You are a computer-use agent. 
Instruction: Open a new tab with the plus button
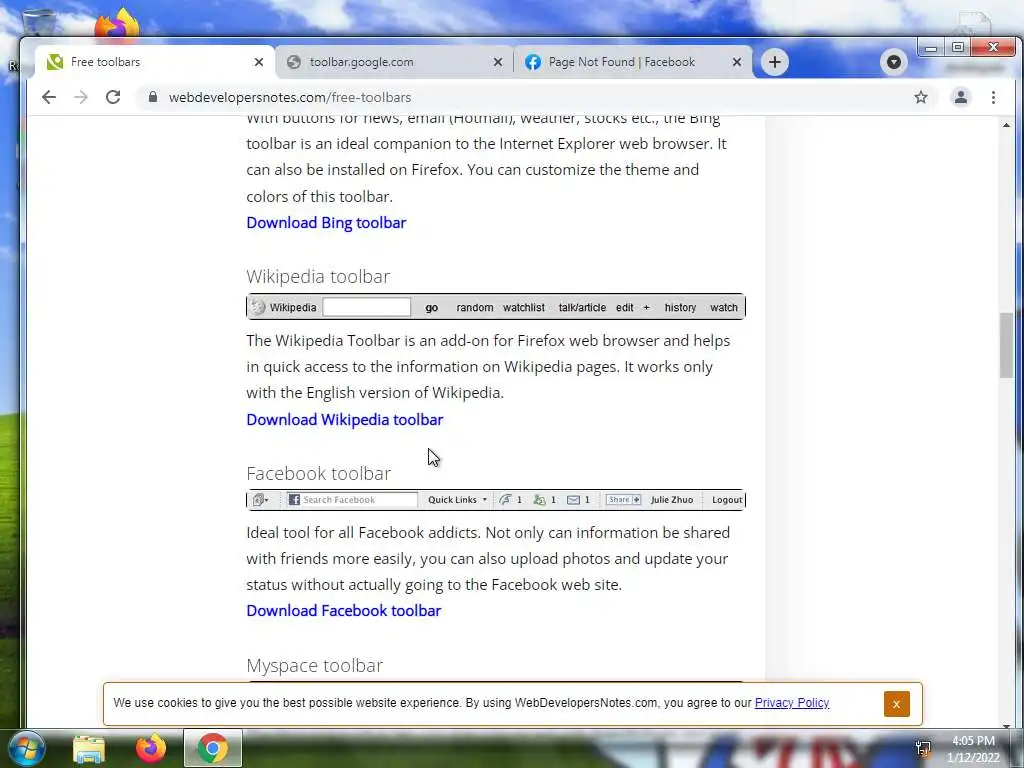[775, 62]
